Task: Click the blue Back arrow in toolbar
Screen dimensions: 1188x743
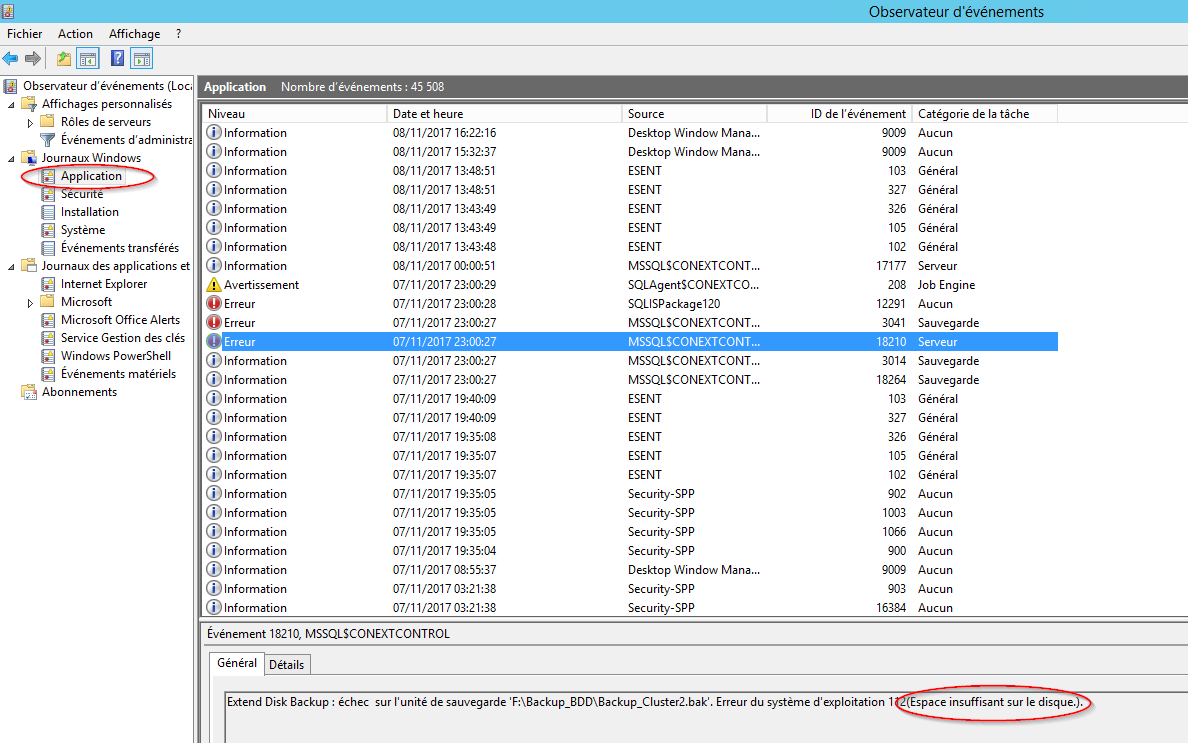Action: [x=11, y=59]
